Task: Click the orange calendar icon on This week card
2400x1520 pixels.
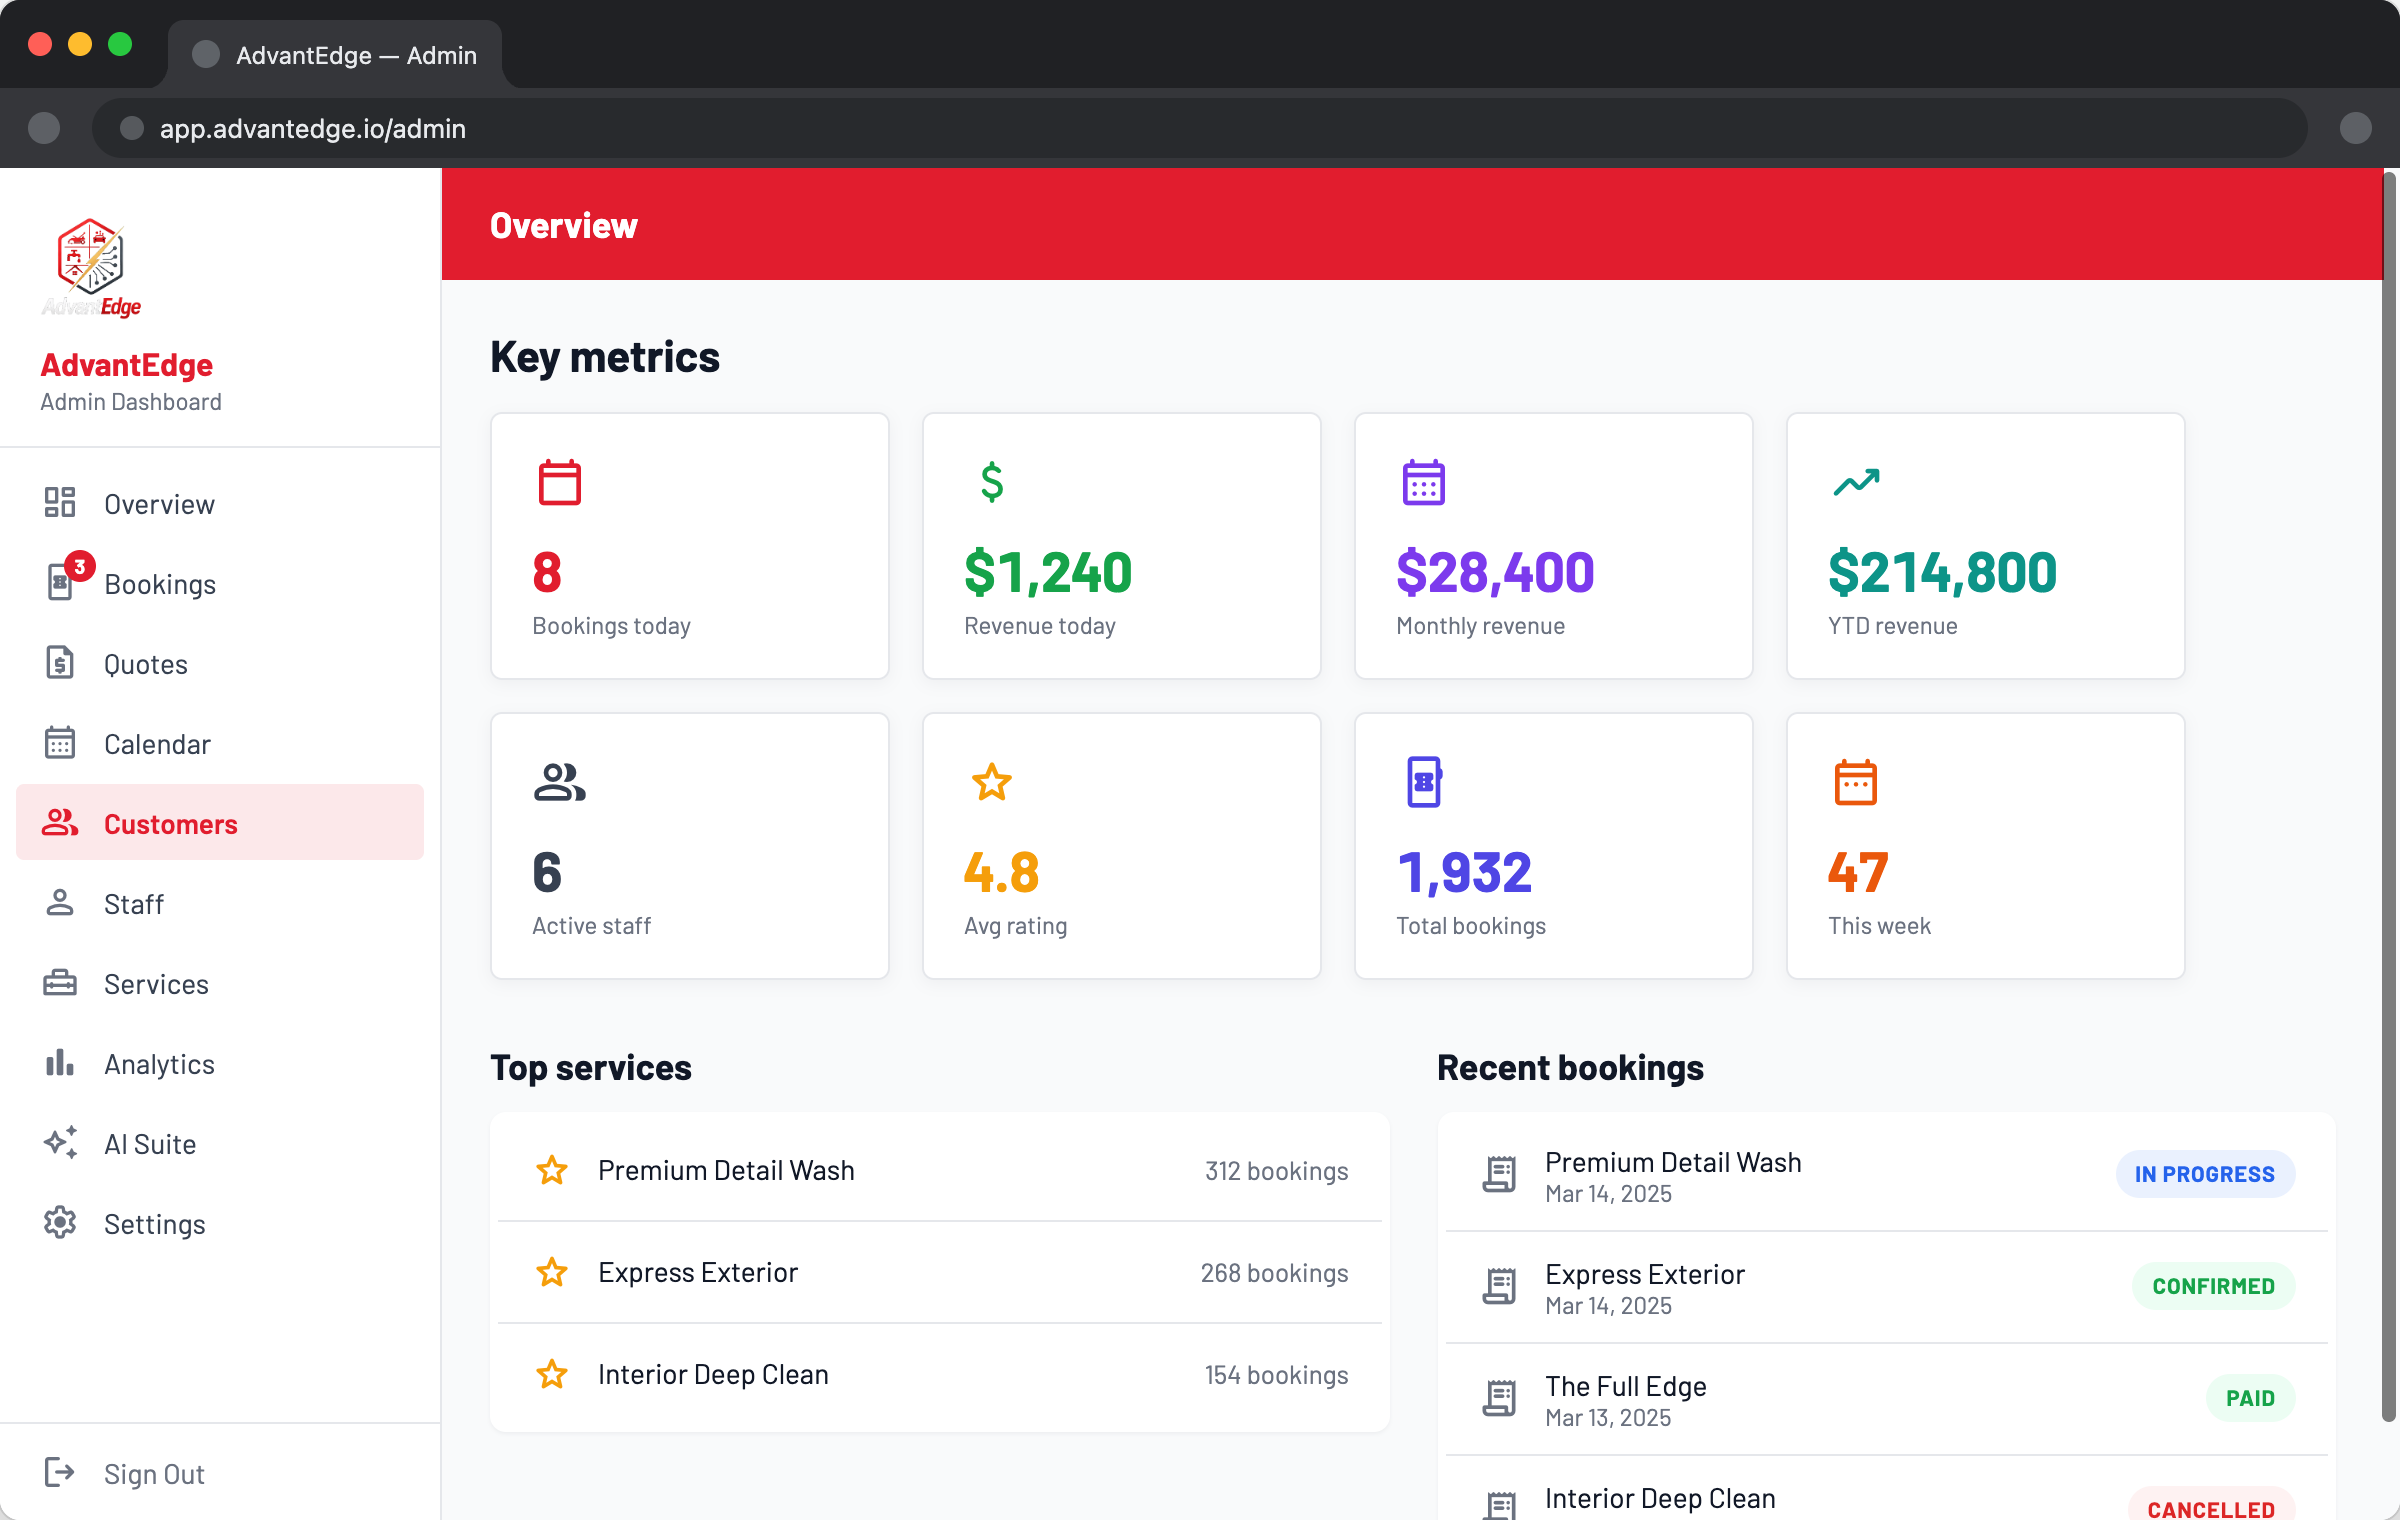Action: 1856,782
